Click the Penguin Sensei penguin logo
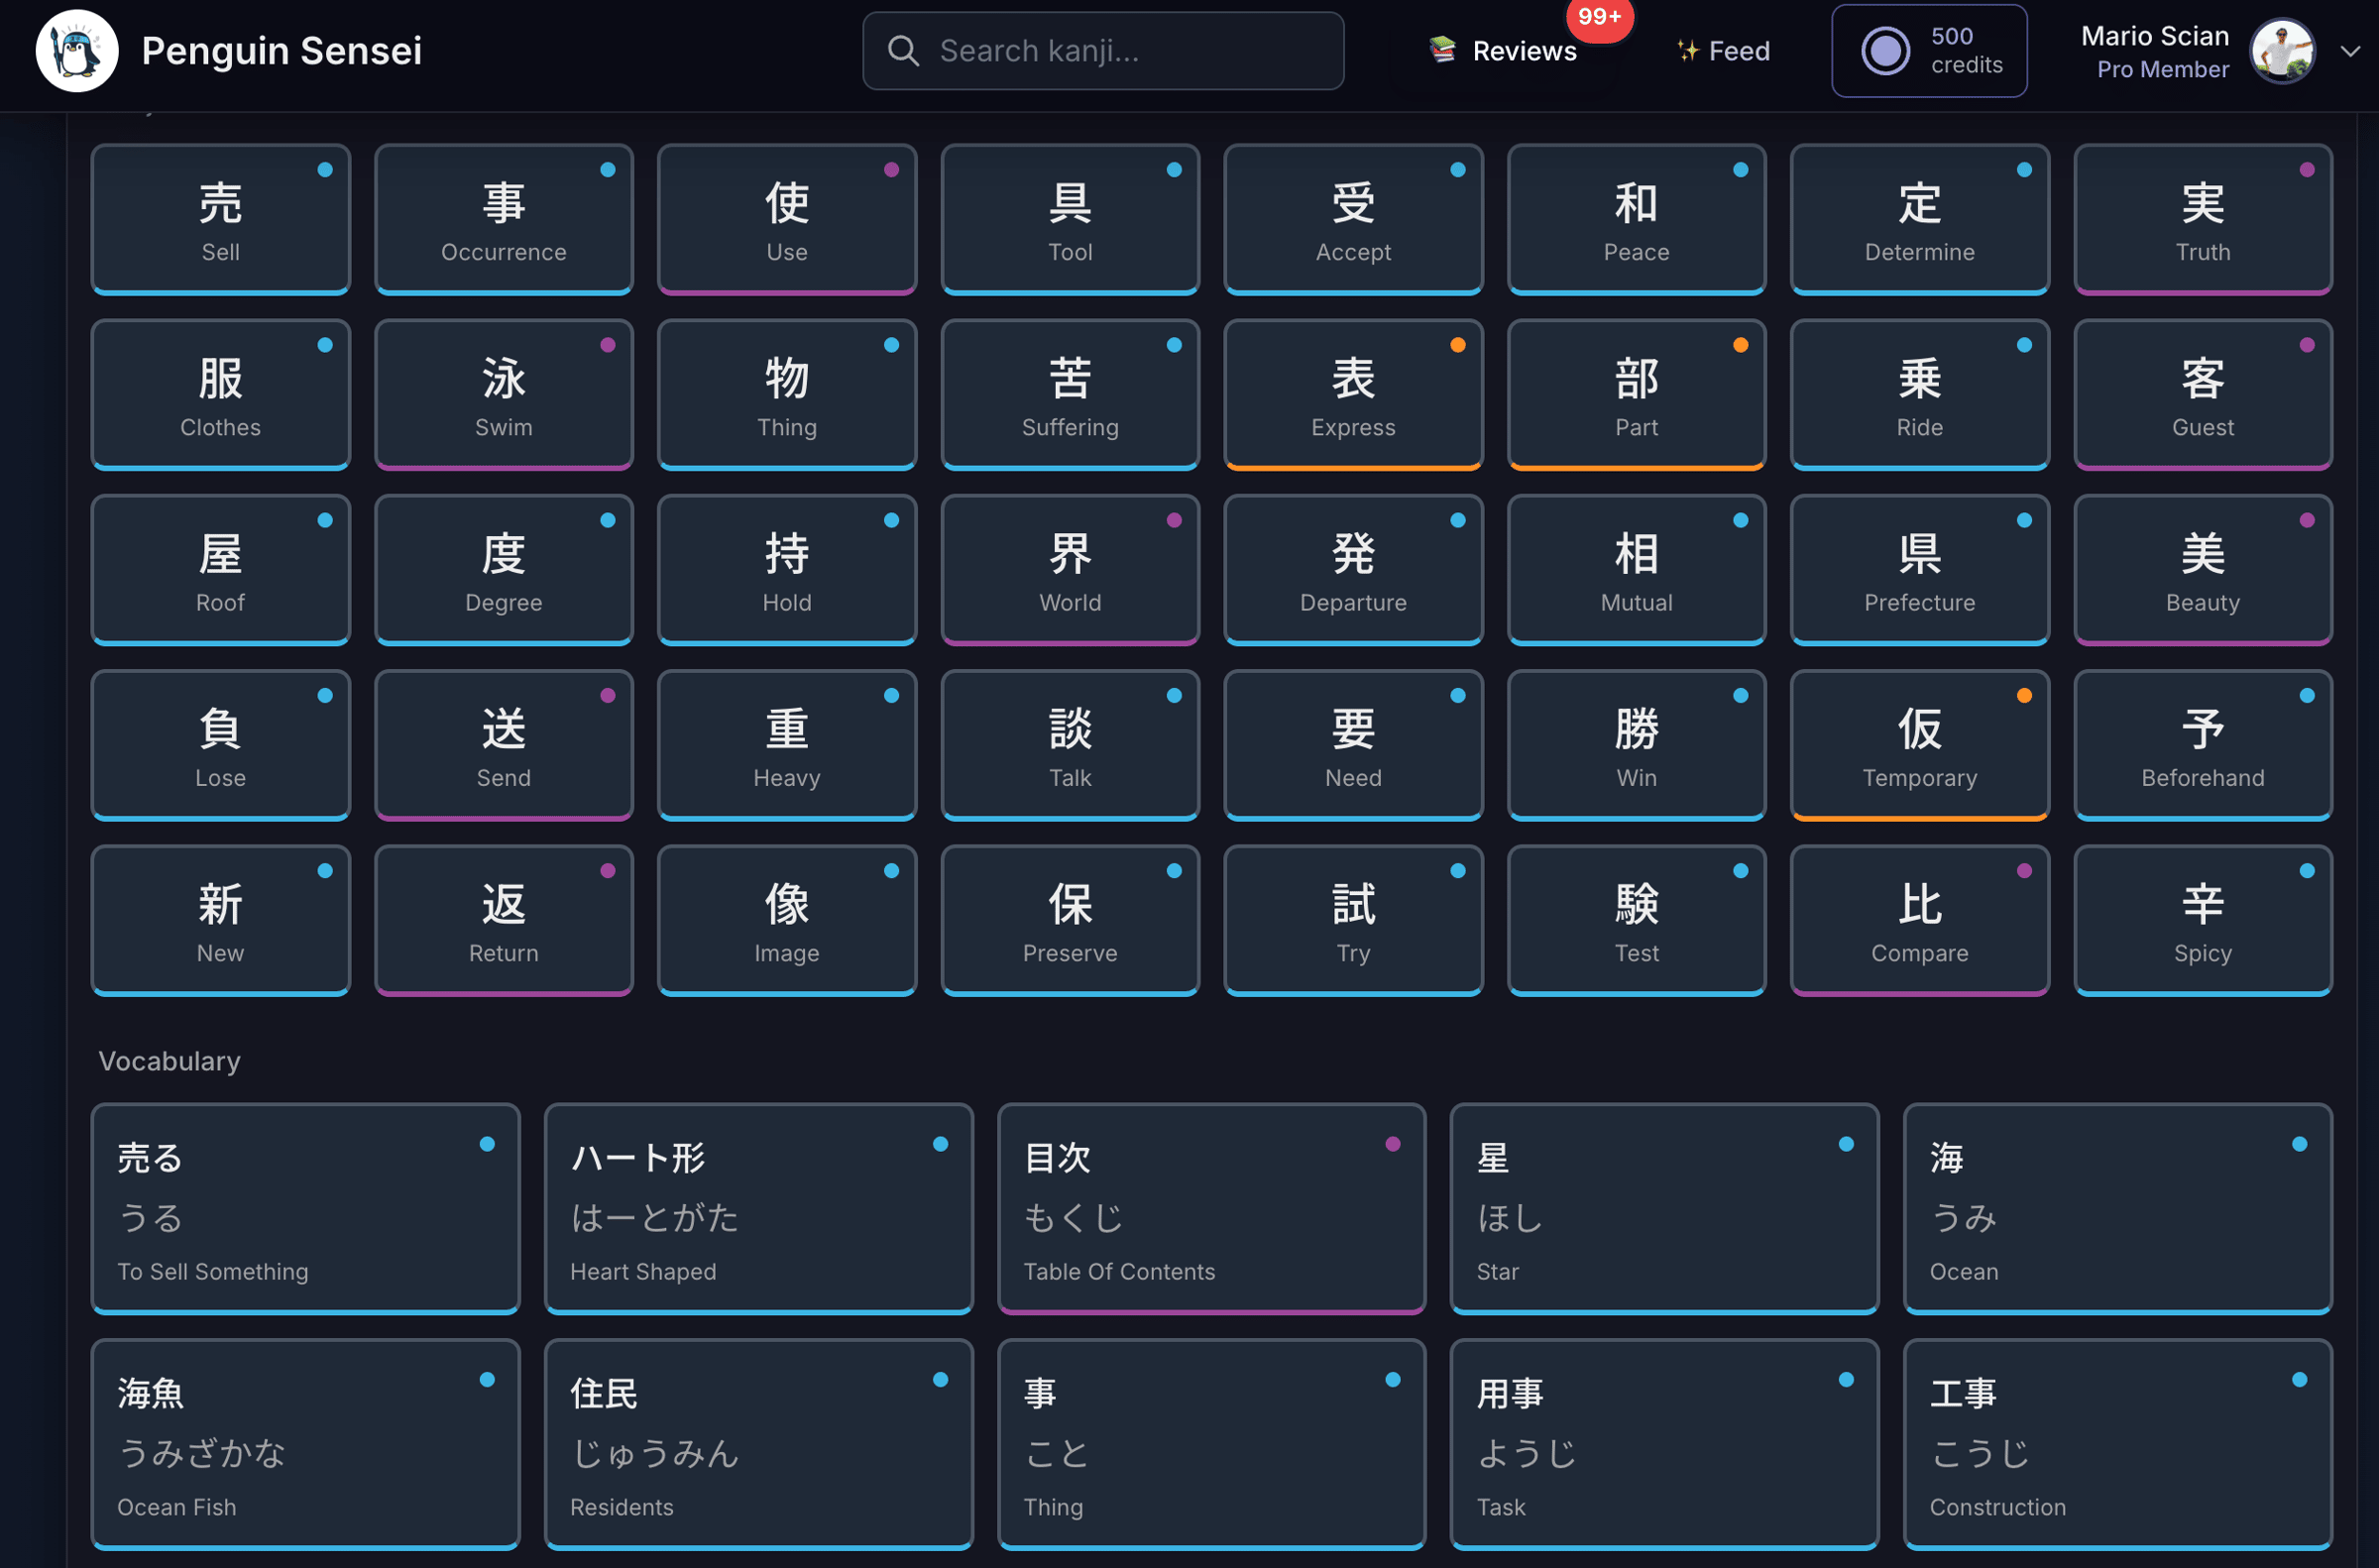The width and height of the screenshot is (2379, 1568). [77, 51]
